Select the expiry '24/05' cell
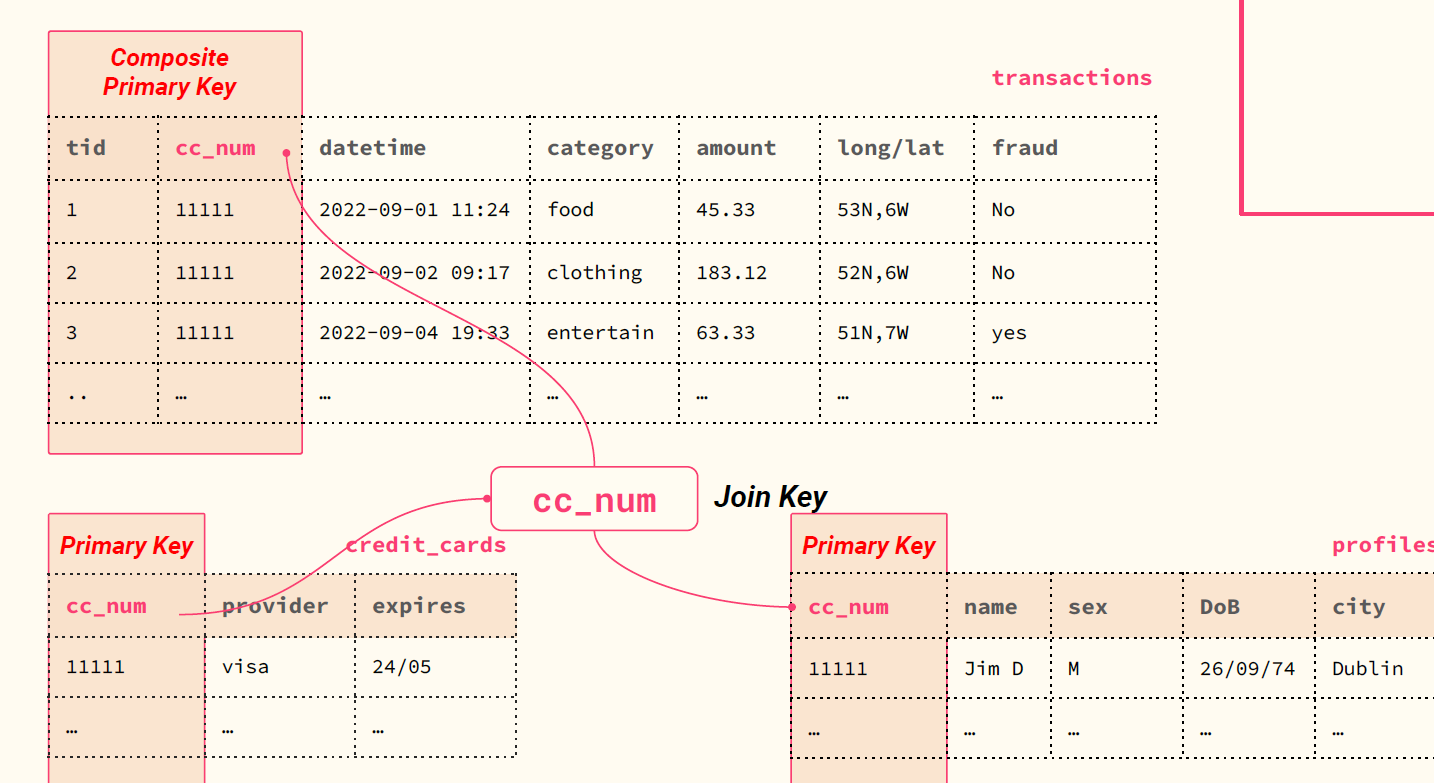1434x783 pixels. 401,667
